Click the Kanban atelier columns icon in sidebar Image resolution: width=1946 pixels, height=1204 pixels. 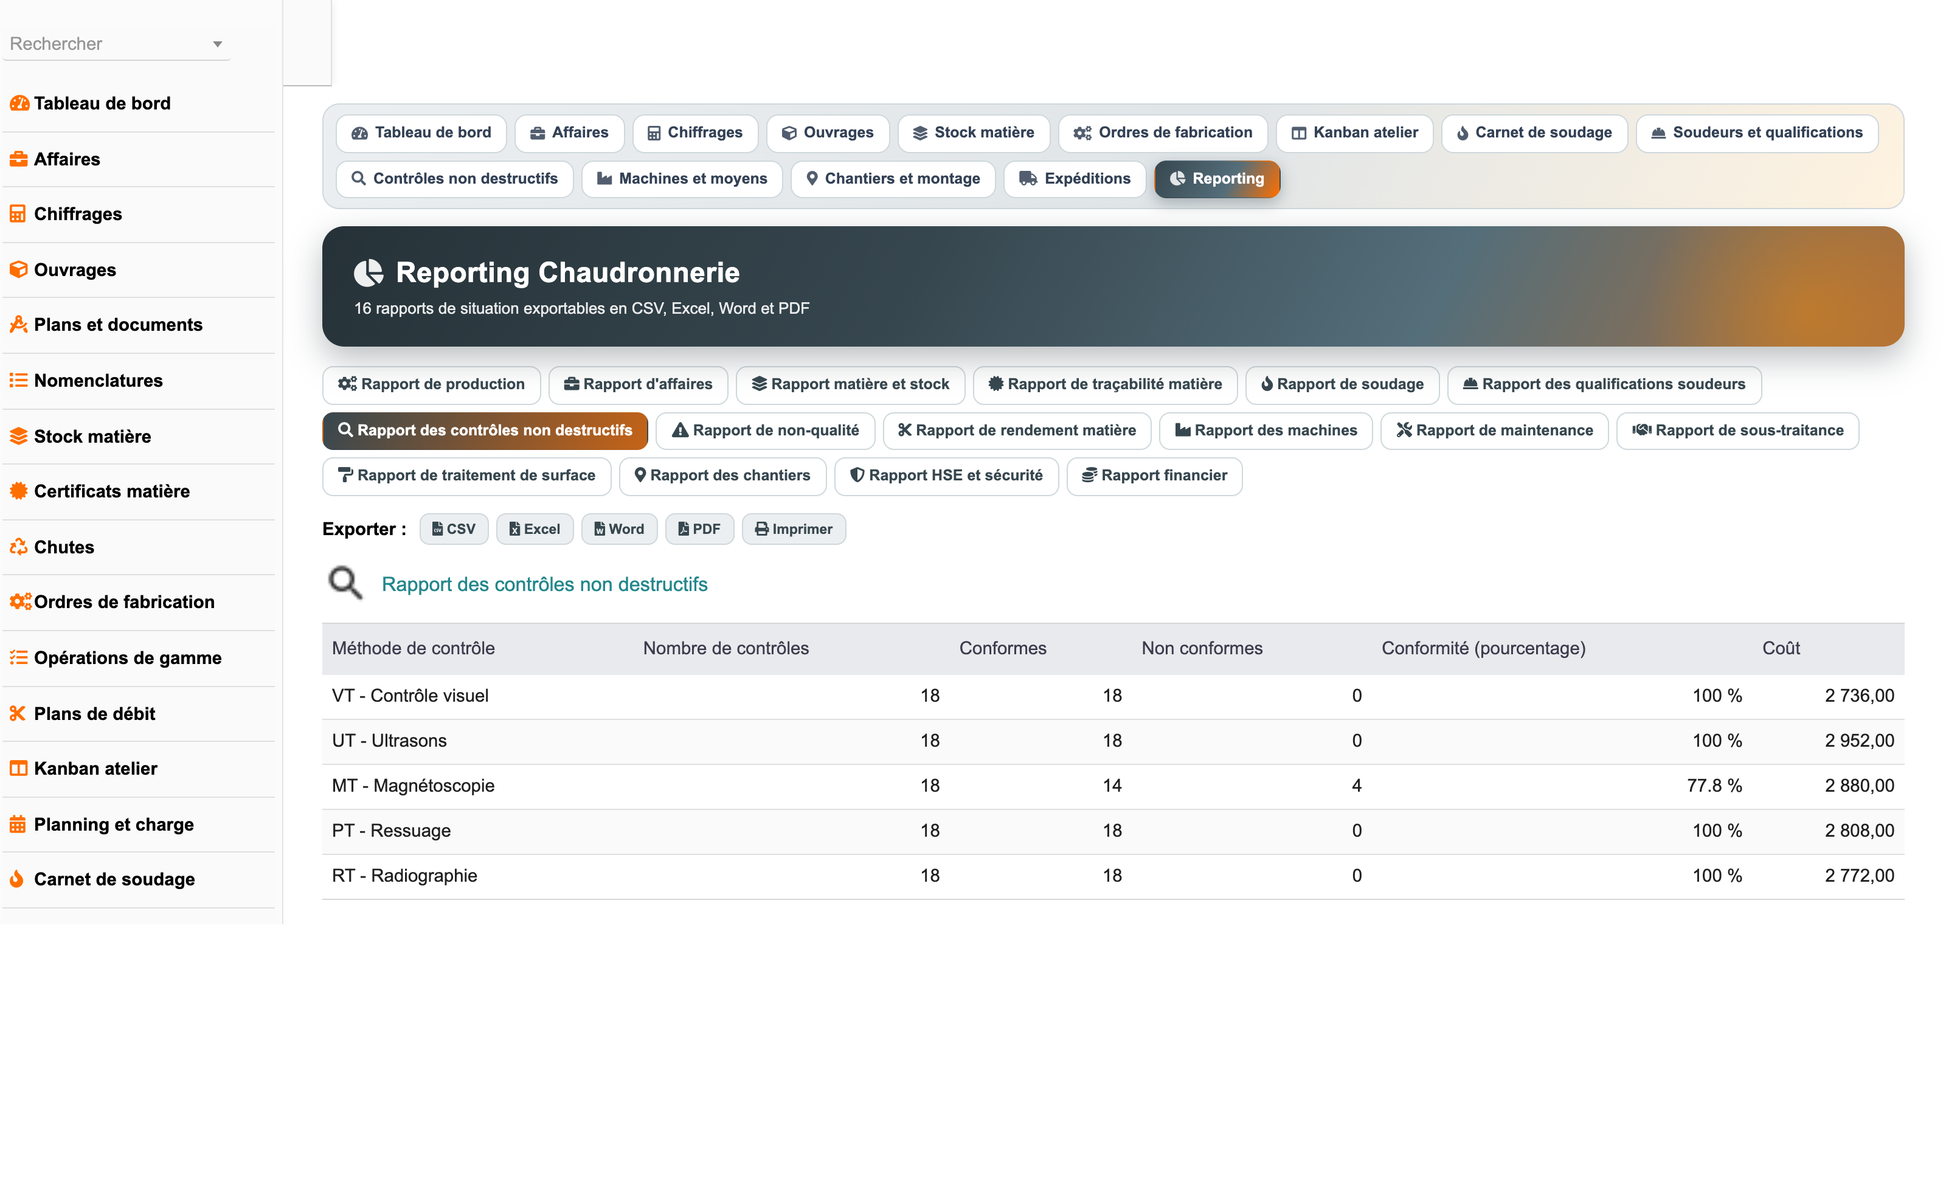[18, 769]
